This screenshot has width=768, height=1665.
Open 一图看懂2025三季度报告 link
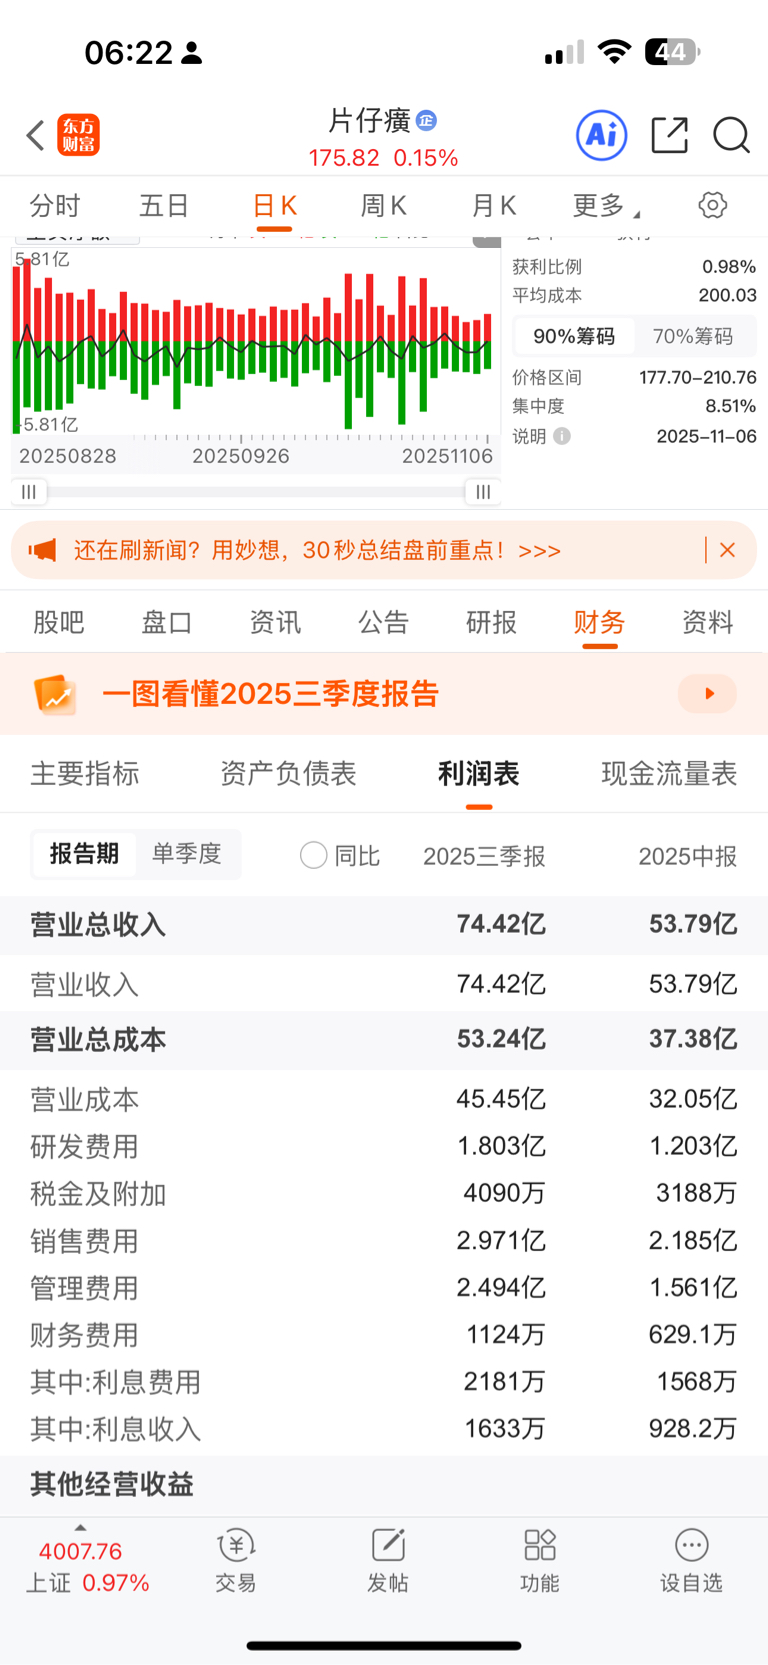(x=270, y=694)
